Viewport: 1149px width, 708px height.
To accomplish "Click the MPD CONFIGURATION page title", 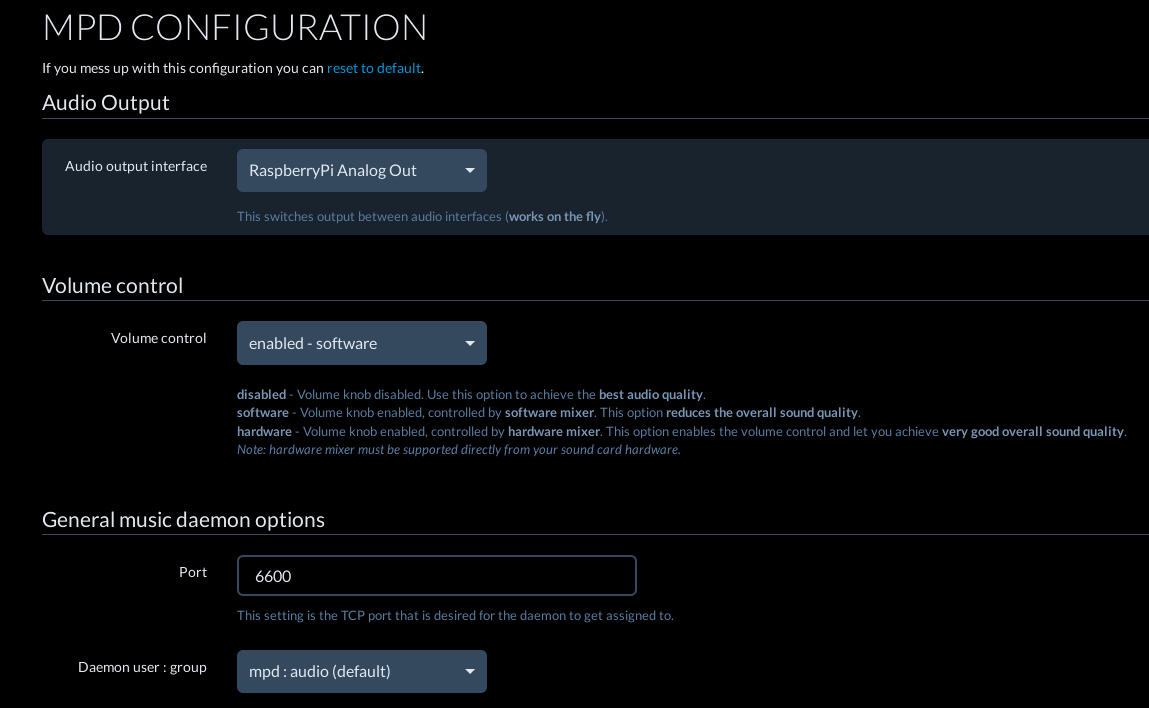I will 234,27.
